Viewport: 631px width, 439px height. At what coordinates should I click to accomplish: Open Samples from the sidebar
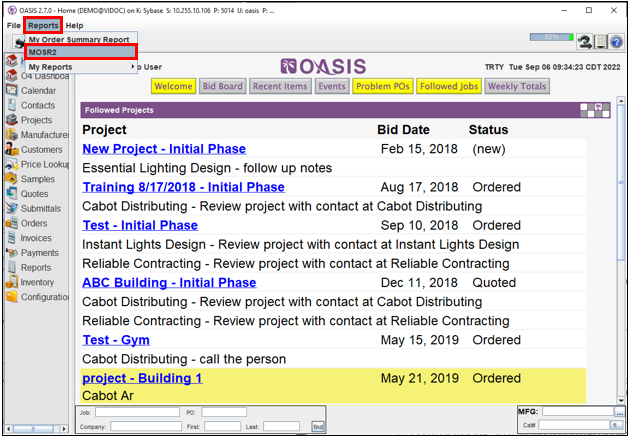31,179
